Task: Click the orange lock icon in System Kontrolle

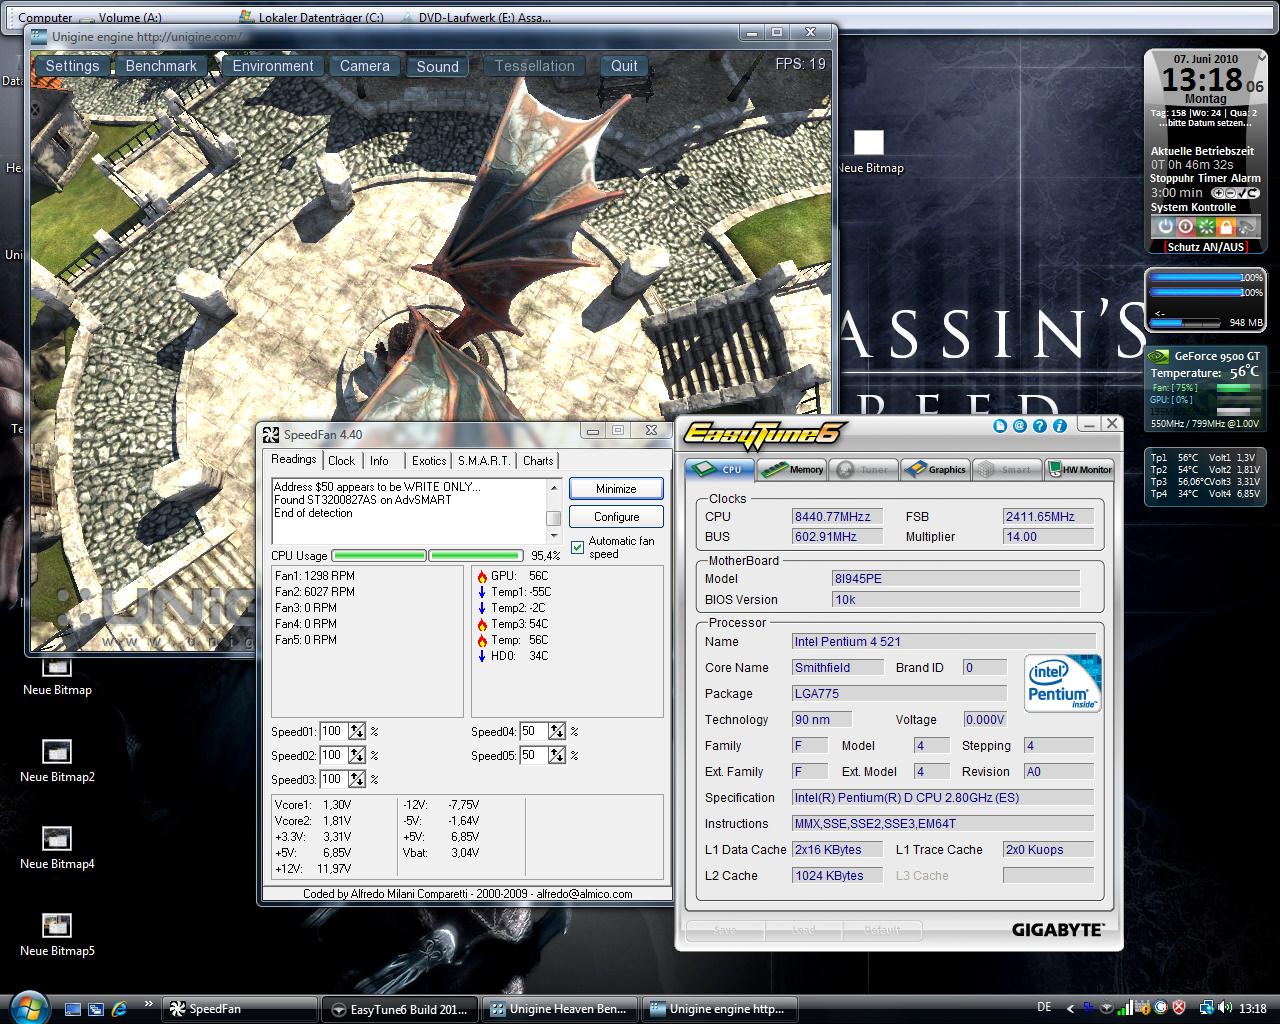Action: point(1226,227)
